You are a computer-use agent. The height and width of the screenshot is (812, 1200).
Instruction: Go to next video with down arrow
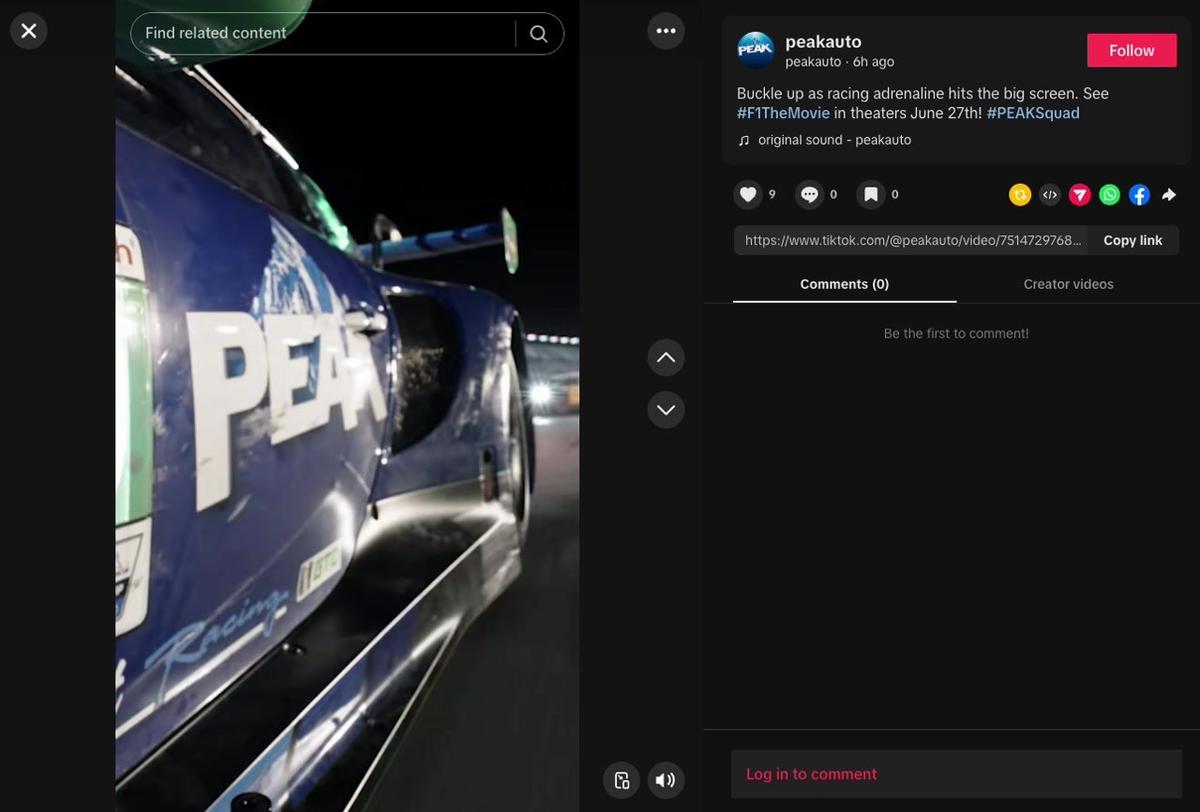click(666, 410)
